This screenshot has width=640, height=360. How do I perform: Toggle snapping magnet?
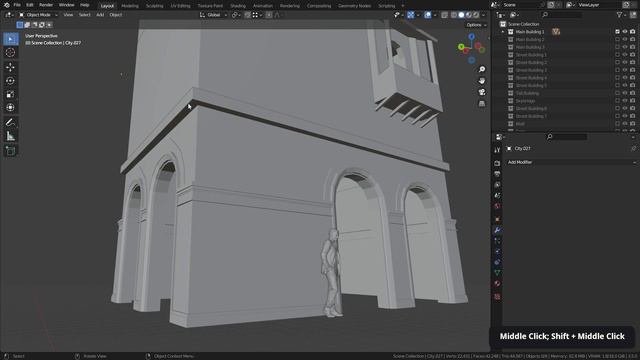click(248, 15)
